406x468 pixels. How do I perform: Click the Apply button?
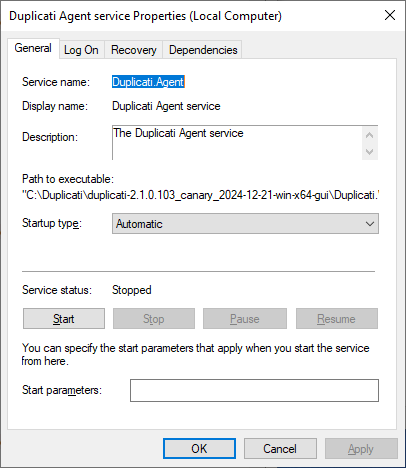[x=361, y=449]
